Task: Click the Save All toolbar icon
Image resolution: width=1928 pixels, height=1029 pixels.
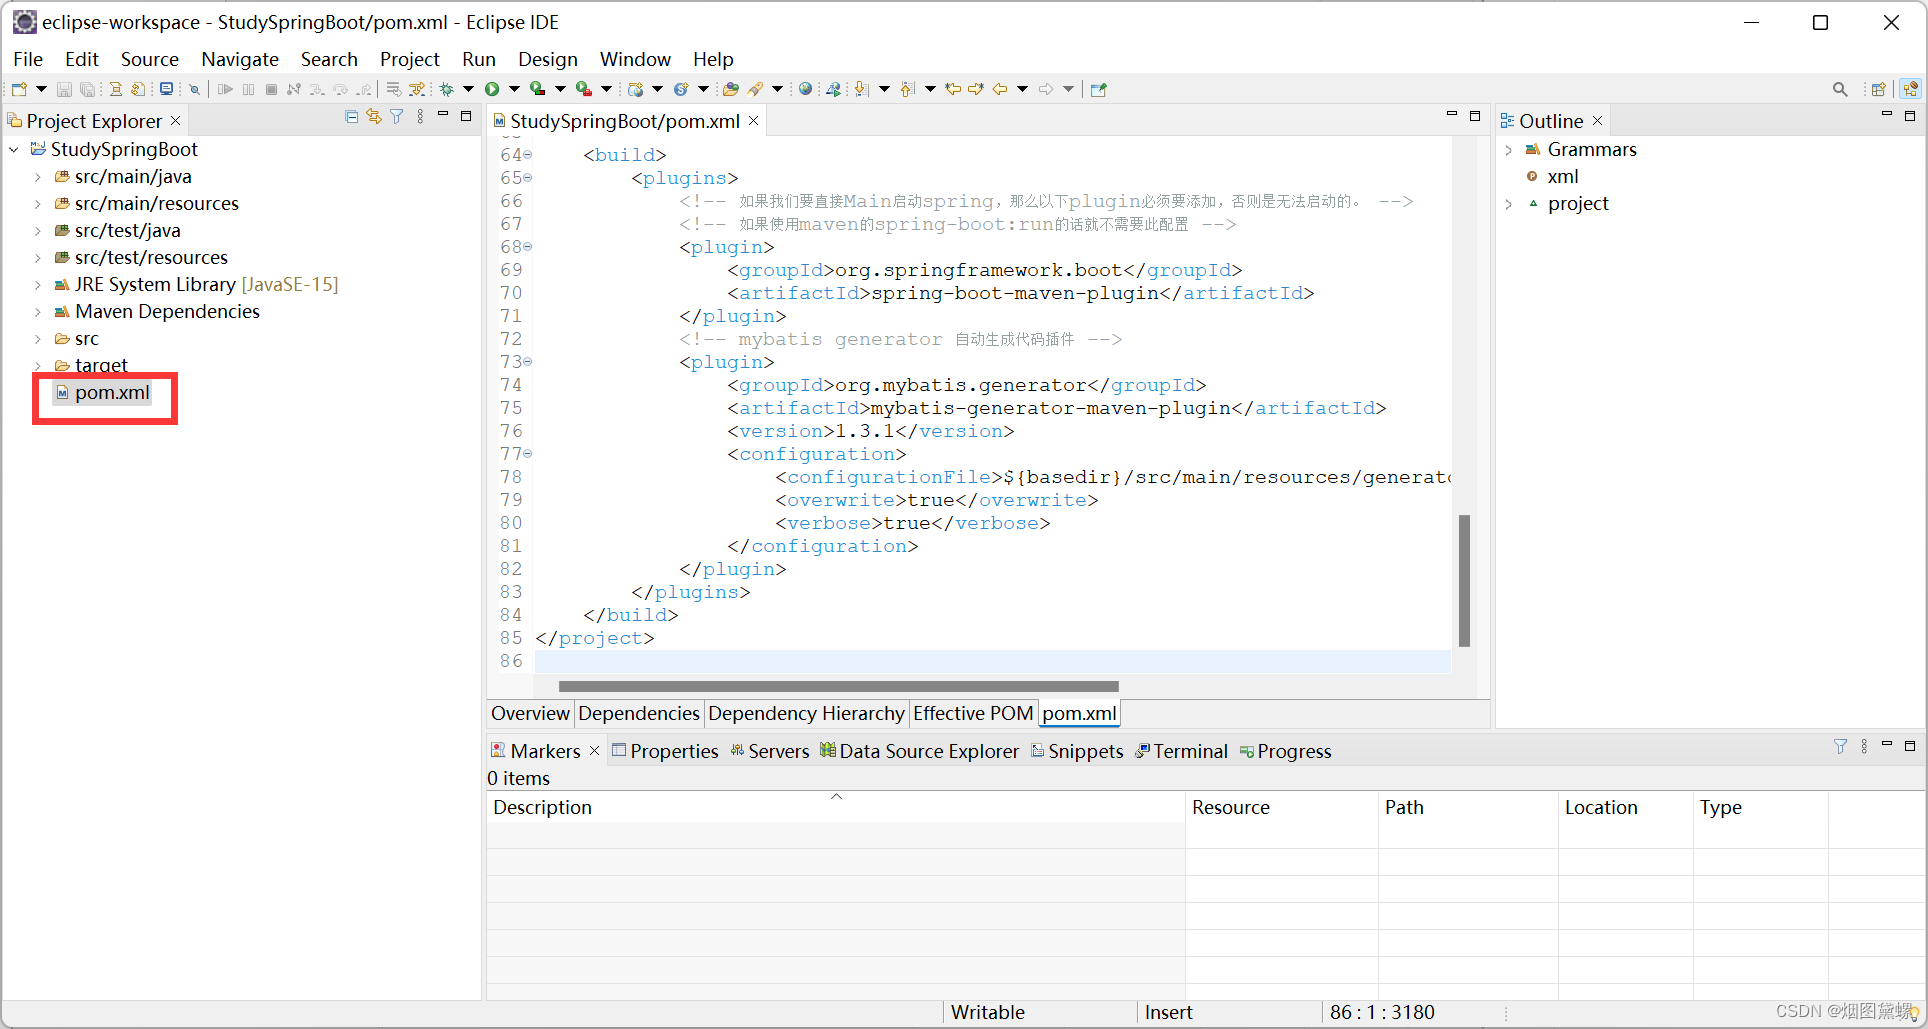Action: tap(87, 89)
